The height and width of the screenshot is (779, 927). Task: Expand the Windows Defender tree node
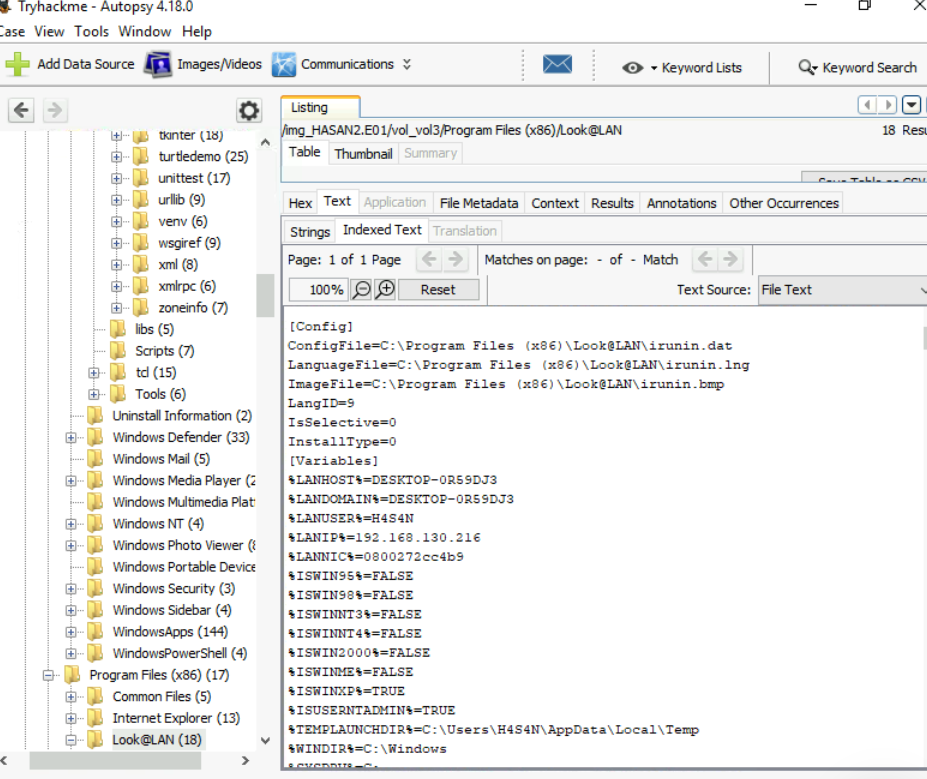point(71,437)
